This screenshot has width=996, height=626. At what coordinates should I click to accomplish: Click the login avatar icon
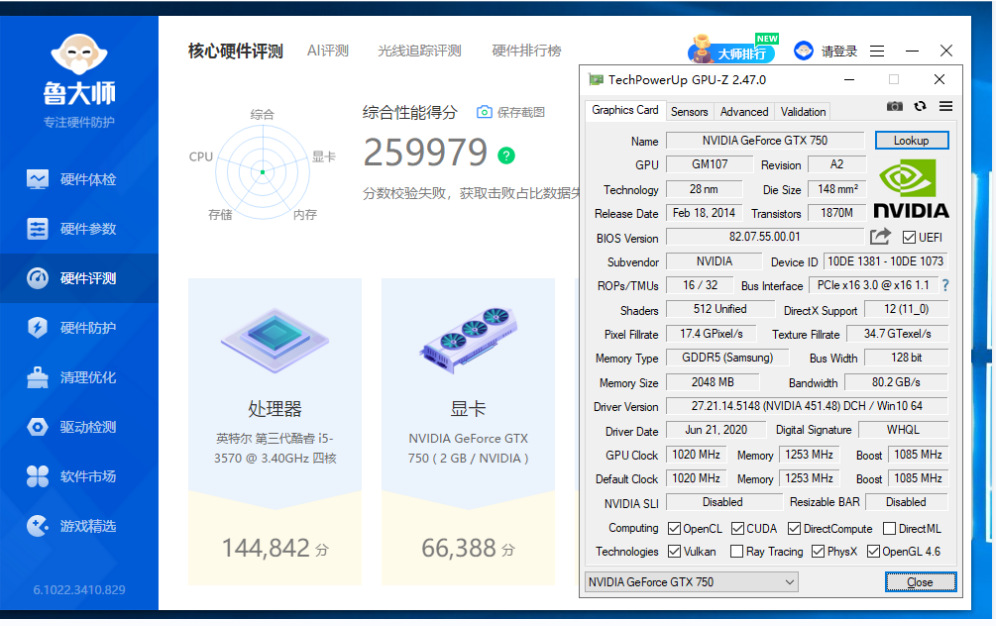coord(804,50)
